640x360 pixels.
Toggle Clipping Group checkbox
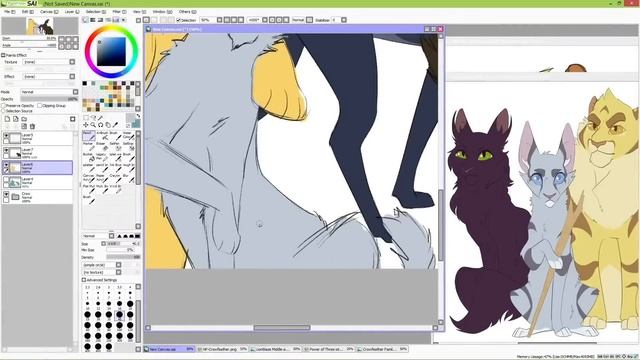tap(40, 105)
